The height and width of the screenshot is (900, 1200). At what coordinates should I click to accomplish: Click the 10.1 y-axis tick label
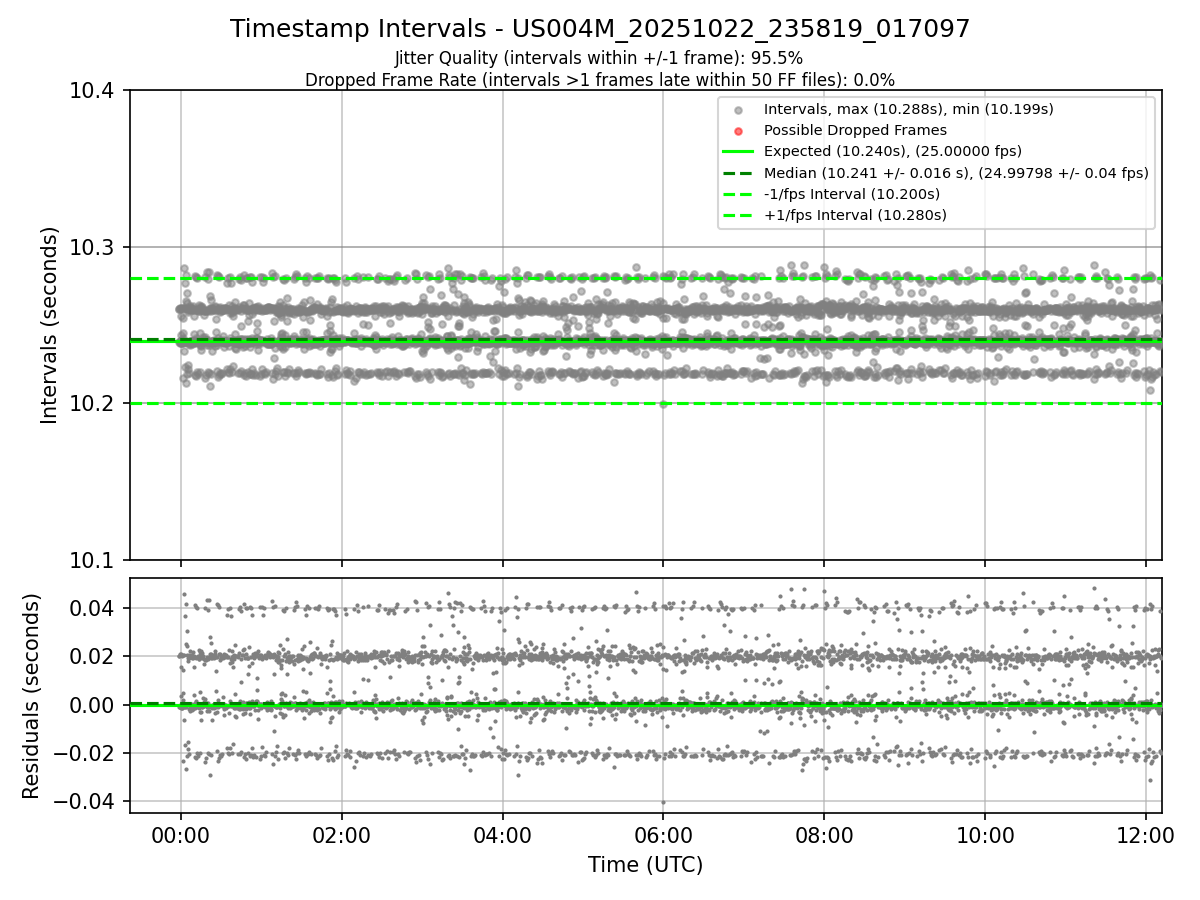[x=94, y=560]
